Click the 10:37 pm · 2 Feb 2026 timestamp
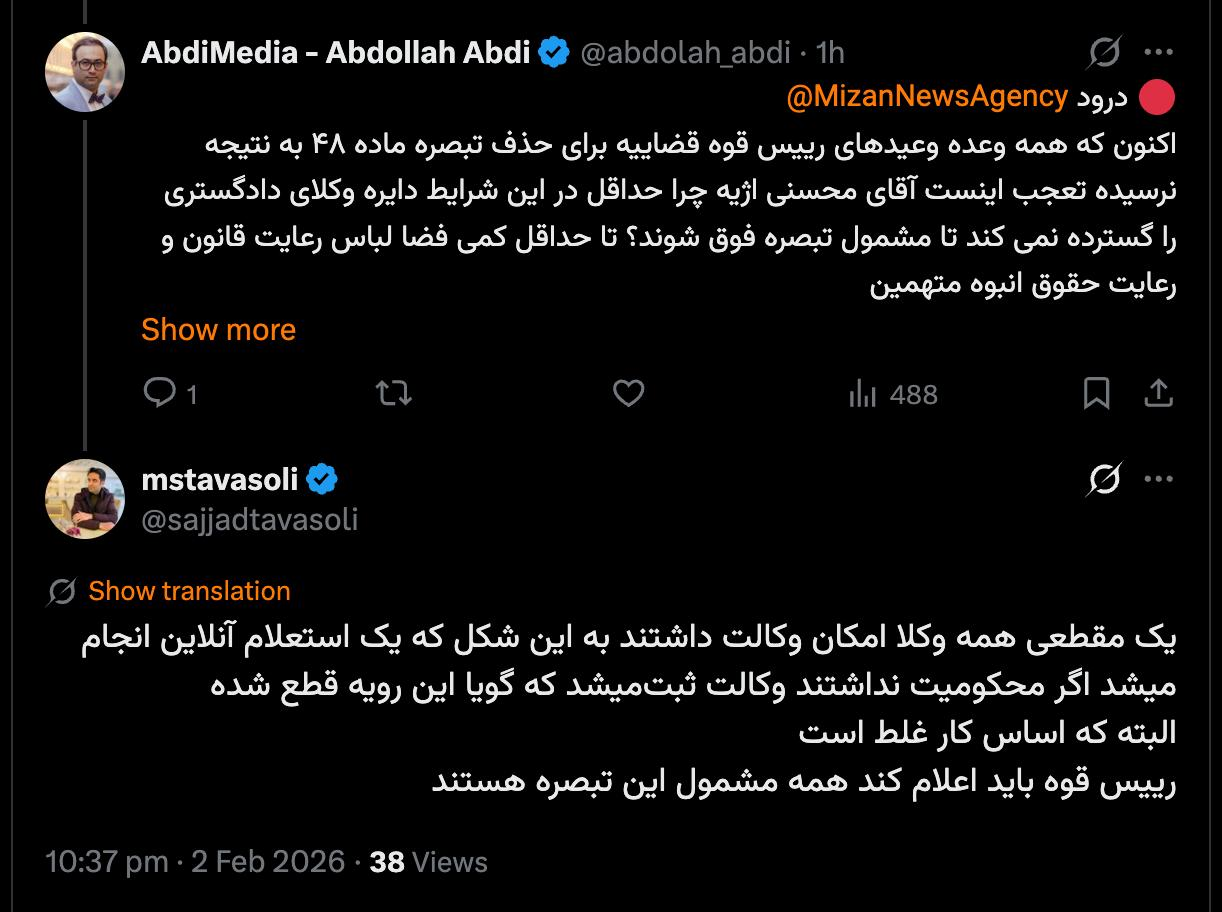The height and width of the screenshot is (912, 1222). [x=195, y=862]
